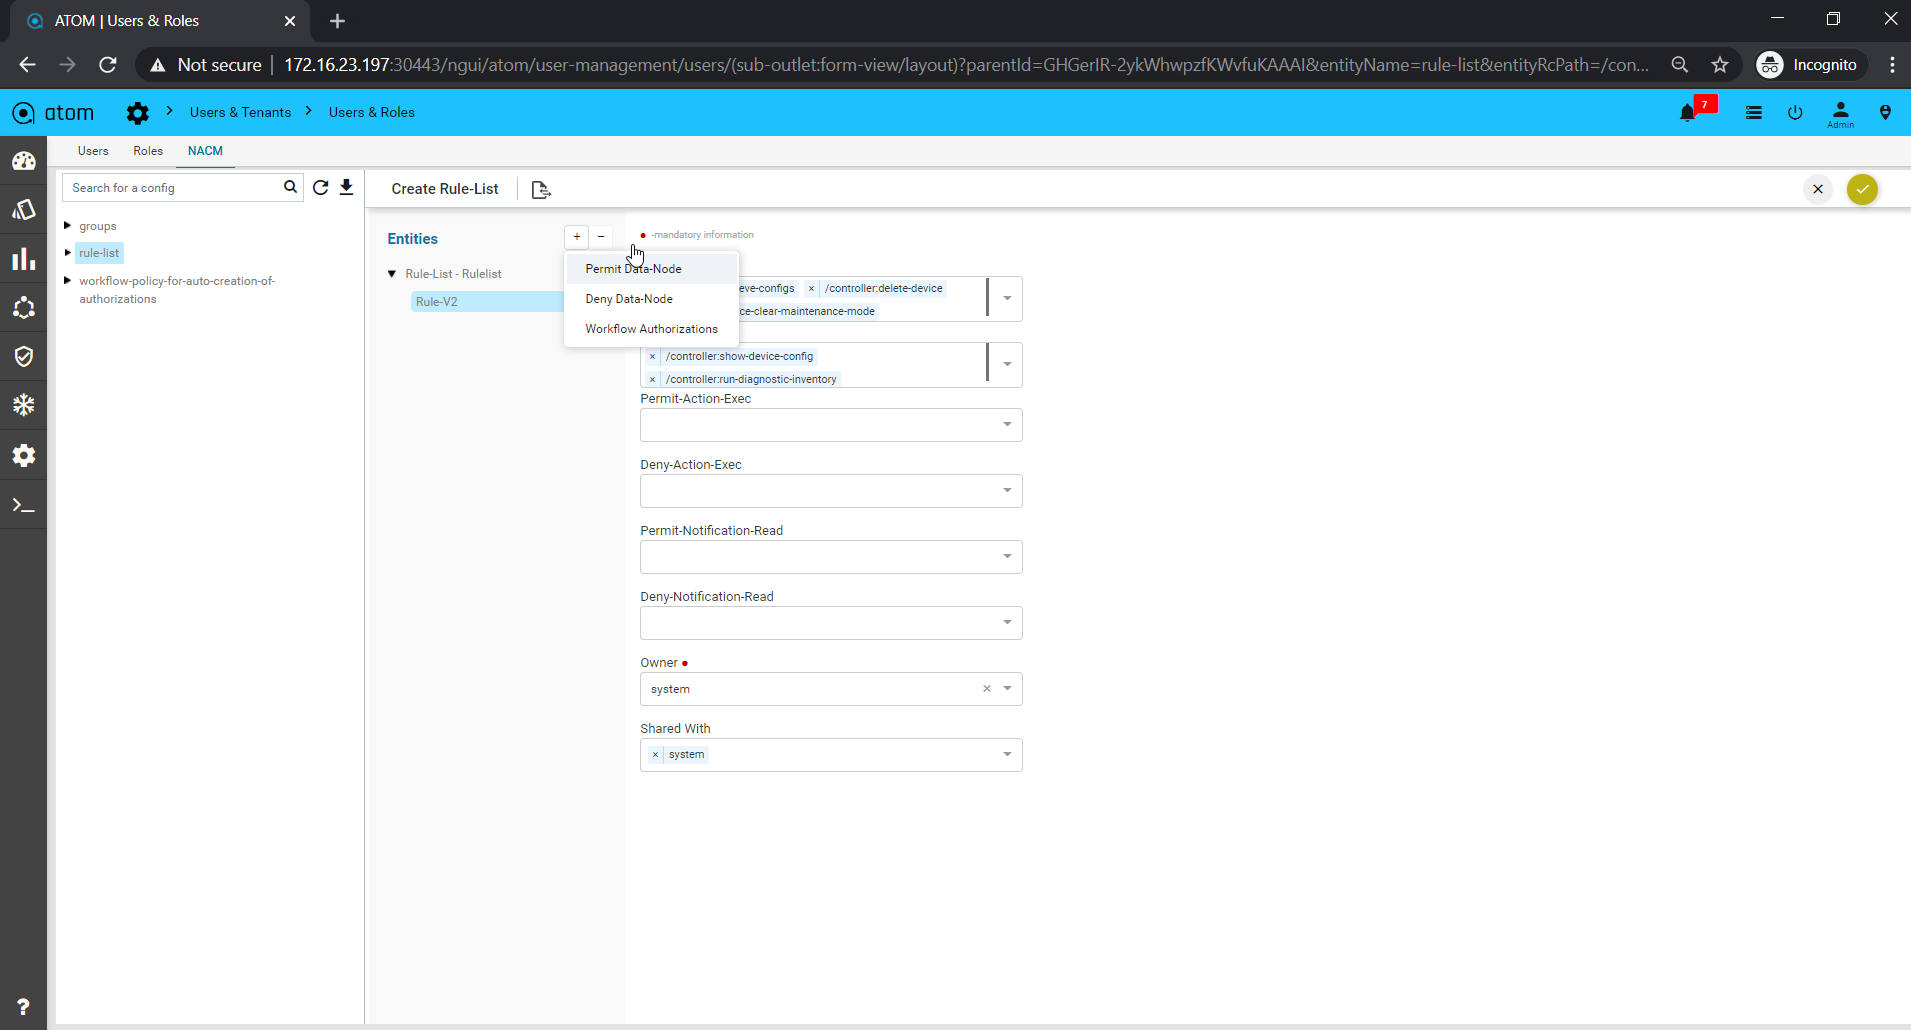Viewport: 1911px width, 1030px height.
Task: Expand the workflow-policy-for-auto-creation tree node
Action: [67, 281]
